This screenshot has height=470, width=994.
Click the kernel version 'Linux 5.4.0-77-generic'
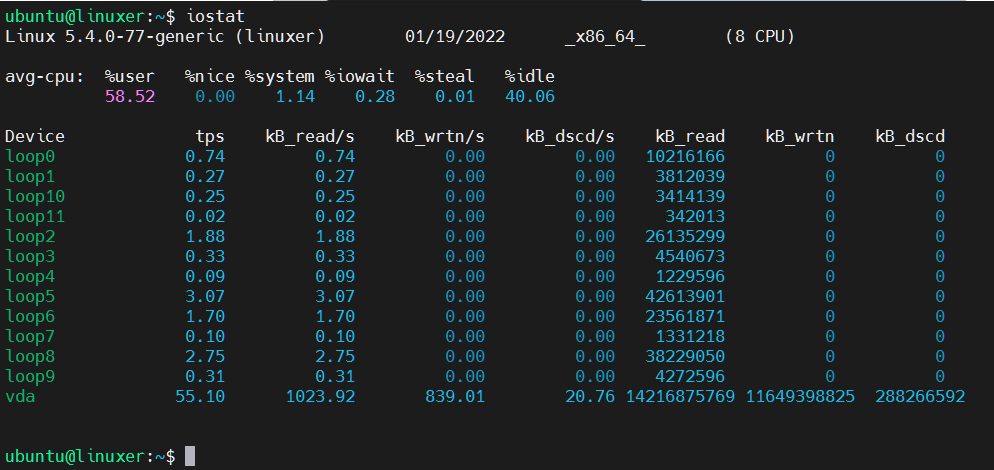[x=115, y=36]
